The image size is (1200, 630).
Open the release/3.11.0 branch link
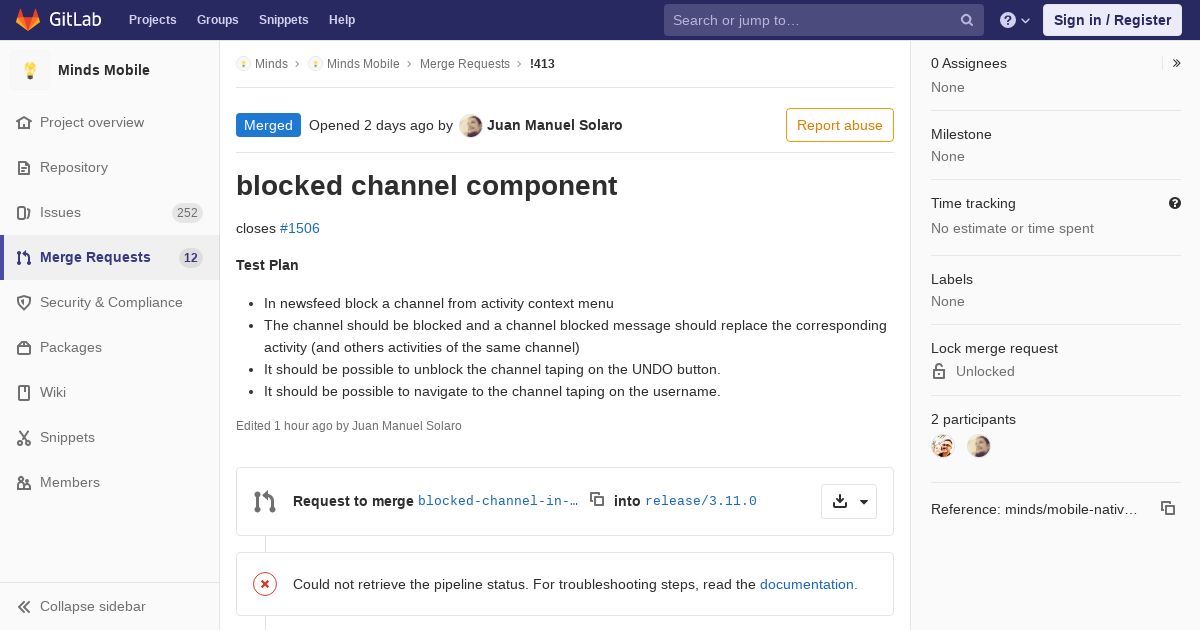[701, 501]
